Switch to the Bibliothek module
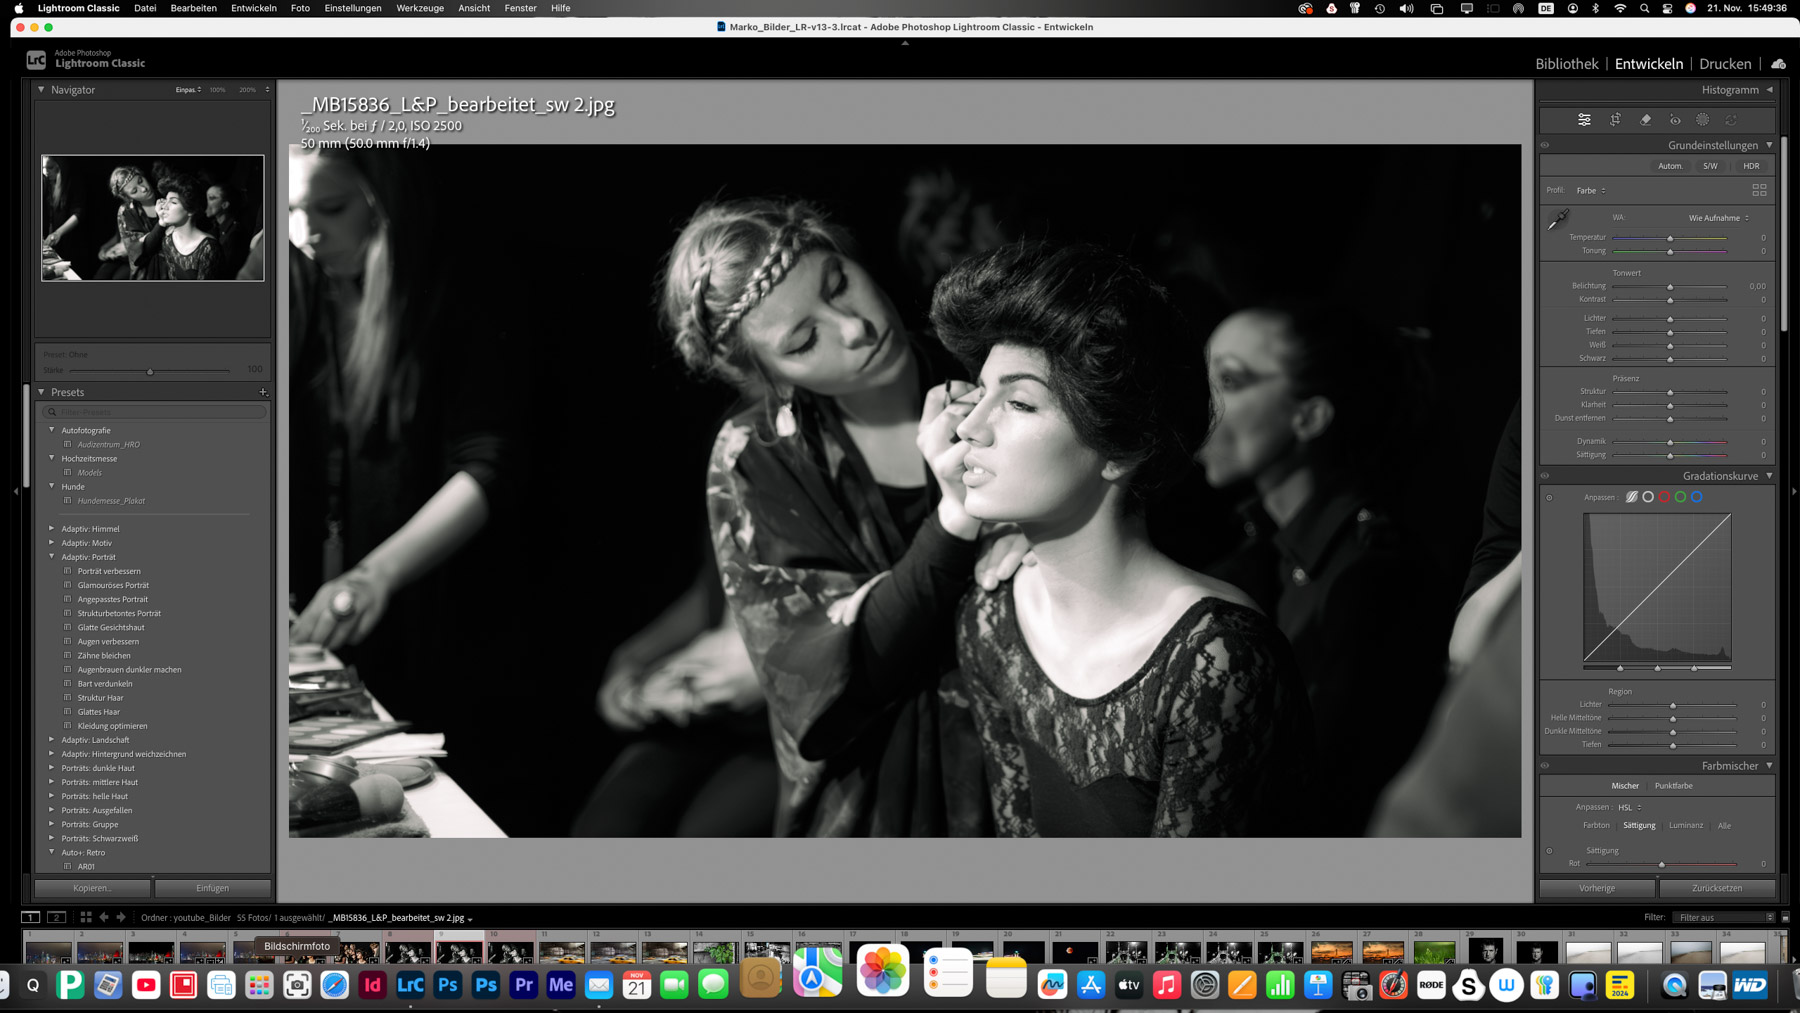This screenshot has height=1013, width=1800. [x=1566, y=64]
